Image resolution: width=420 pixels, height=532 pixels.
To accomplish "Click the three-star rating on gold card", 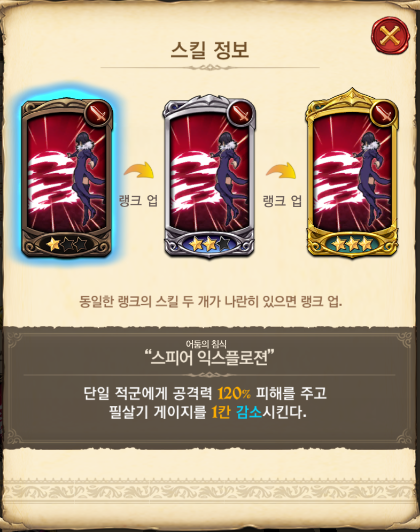I will coord(352,244).
